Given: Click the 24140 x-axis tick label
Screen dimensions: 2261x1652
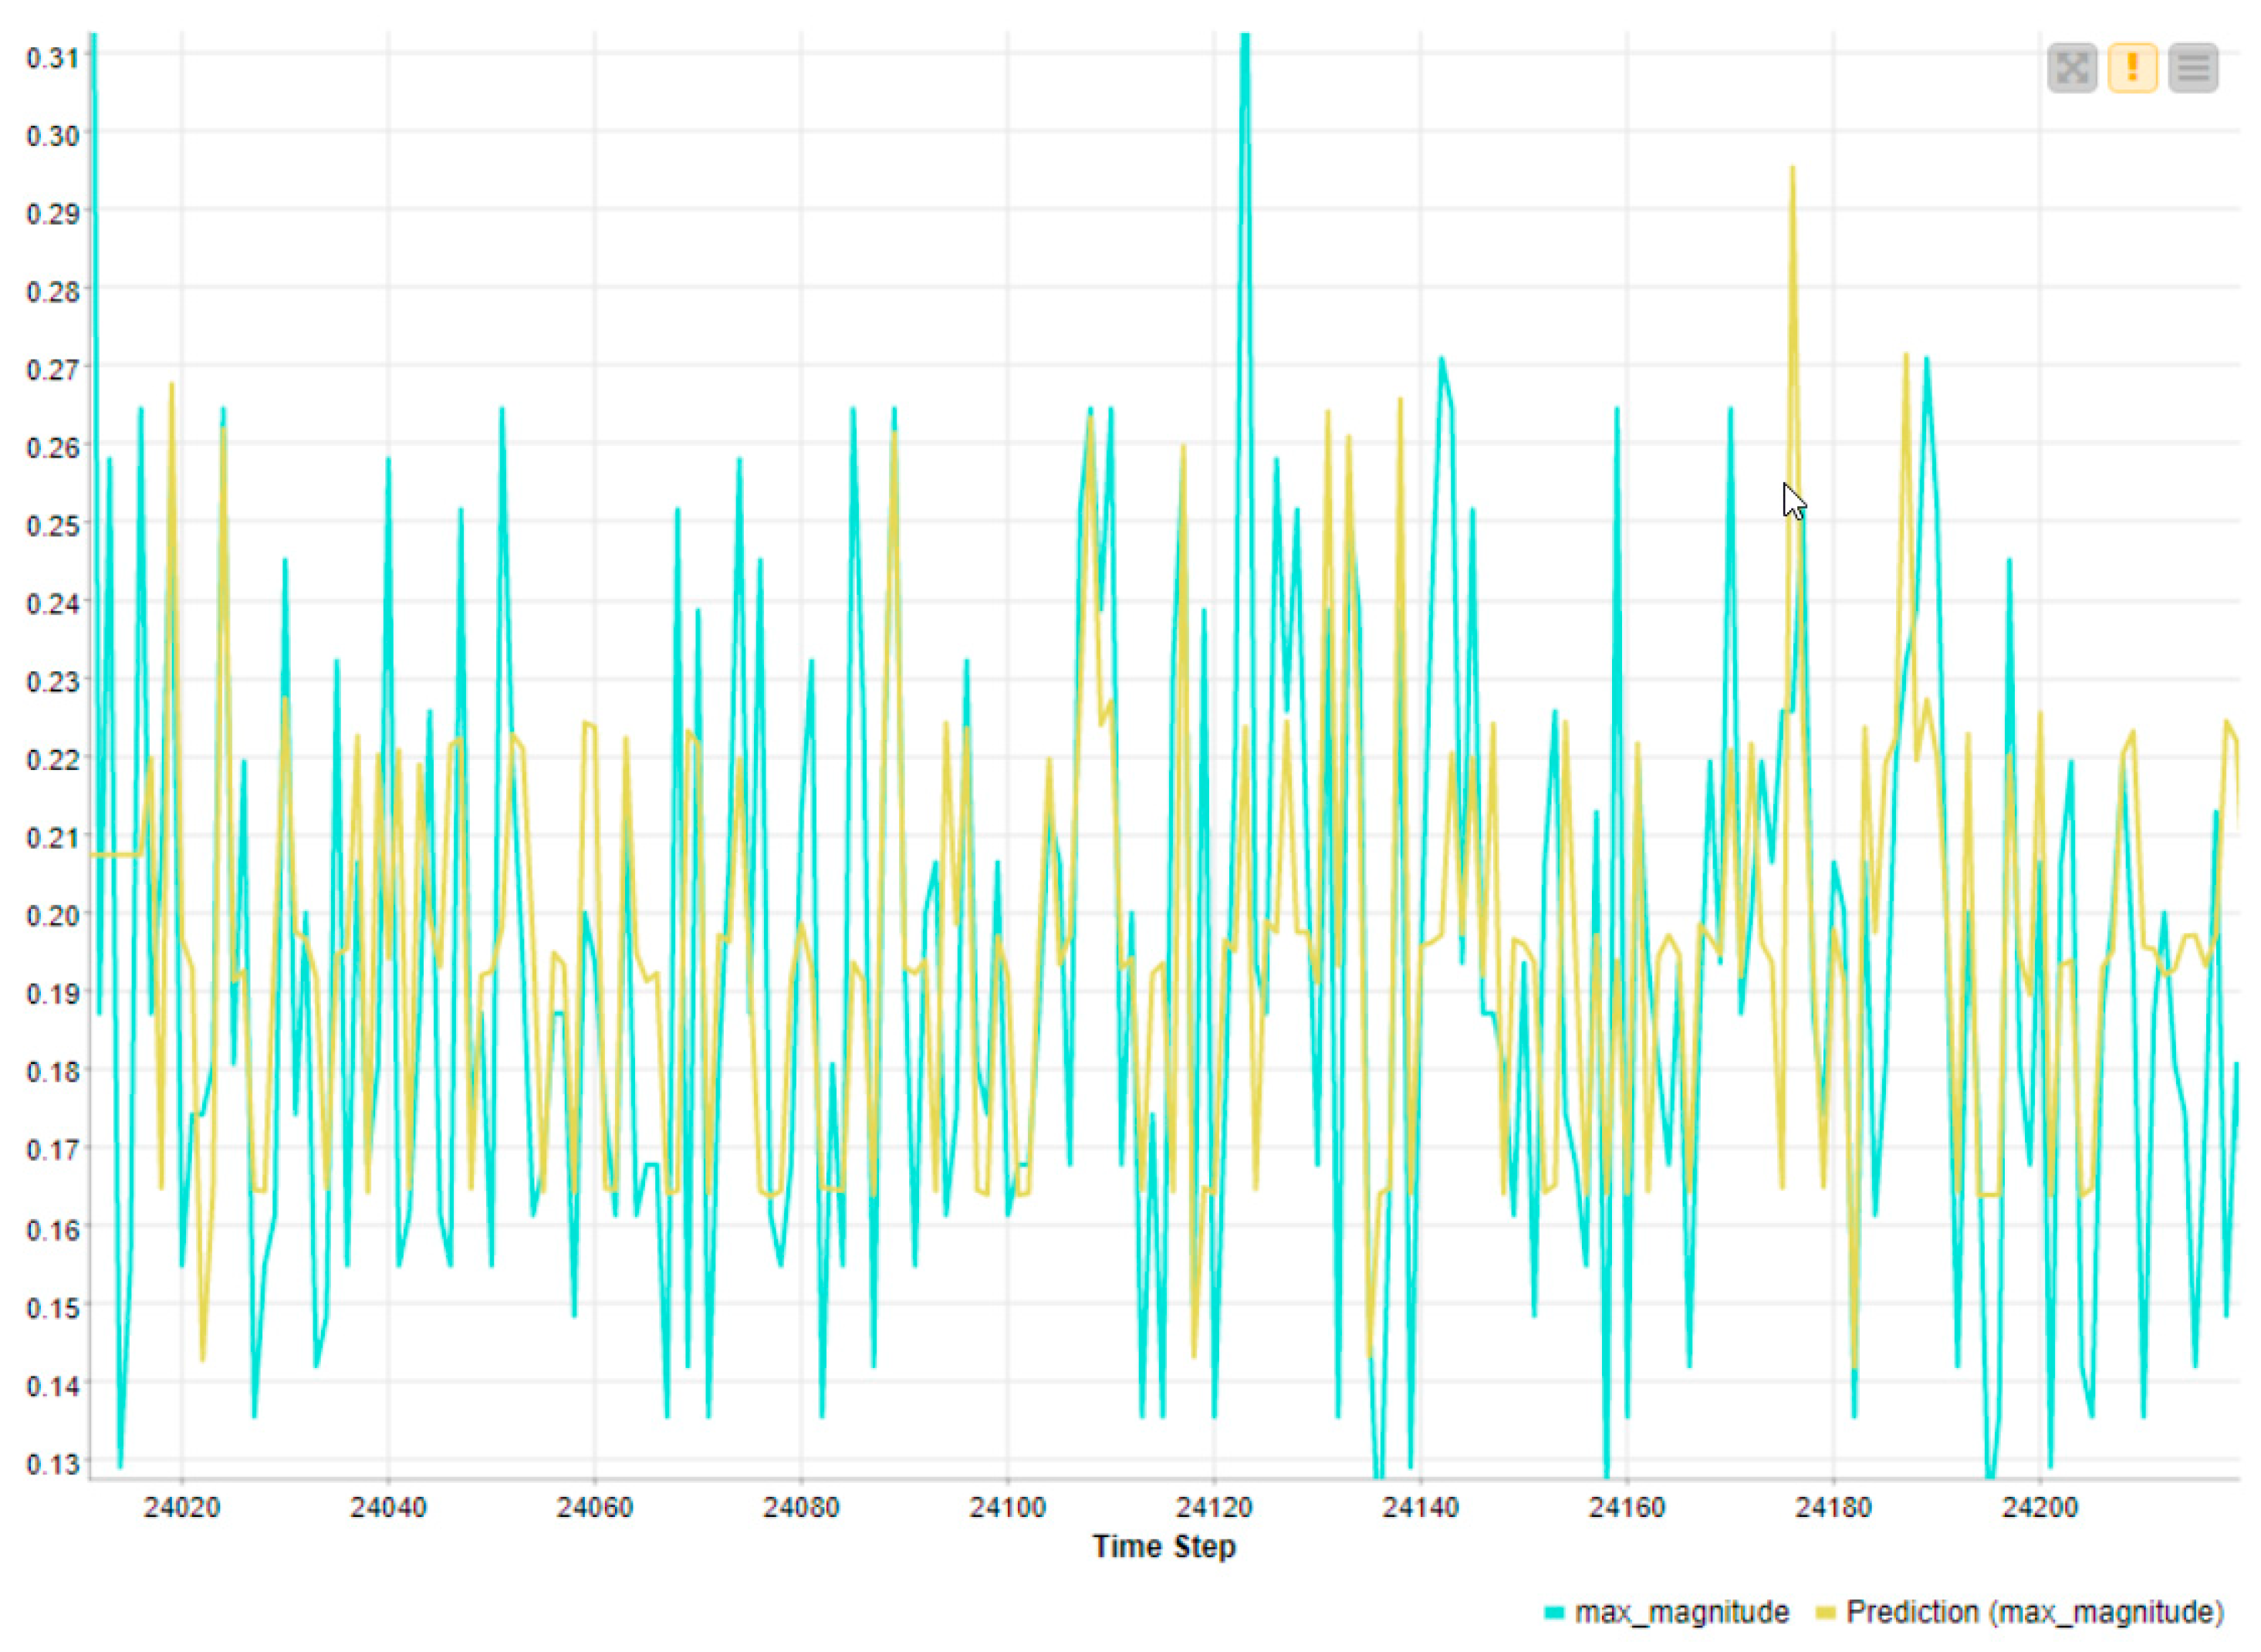Looking at the screenshot, I should [x=1420, y=1507].
